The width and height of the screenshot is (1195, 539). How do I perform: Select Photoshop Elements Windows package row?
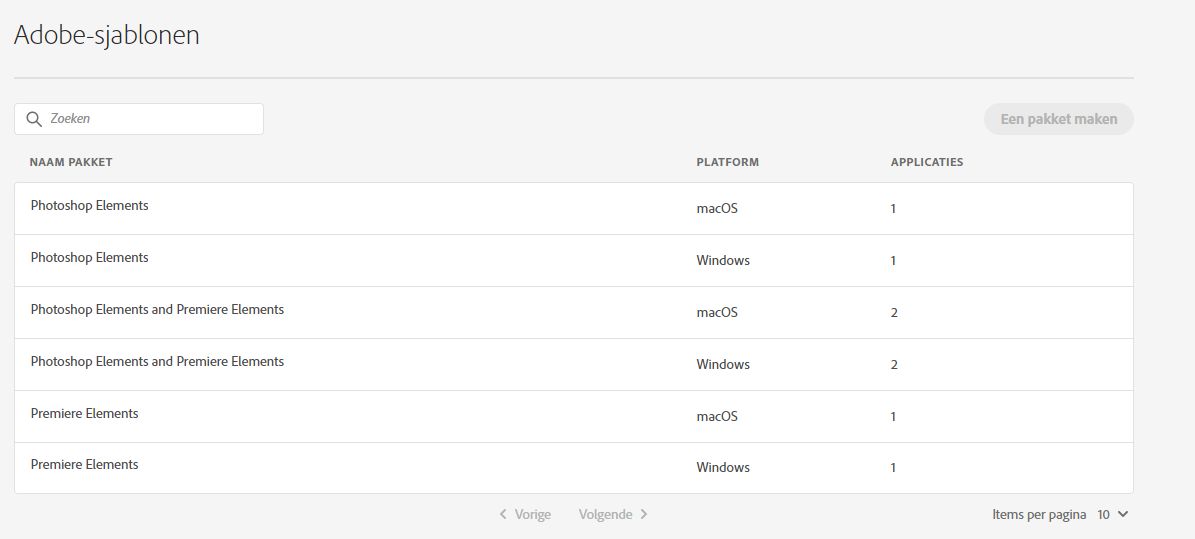[x=89, y=258]
